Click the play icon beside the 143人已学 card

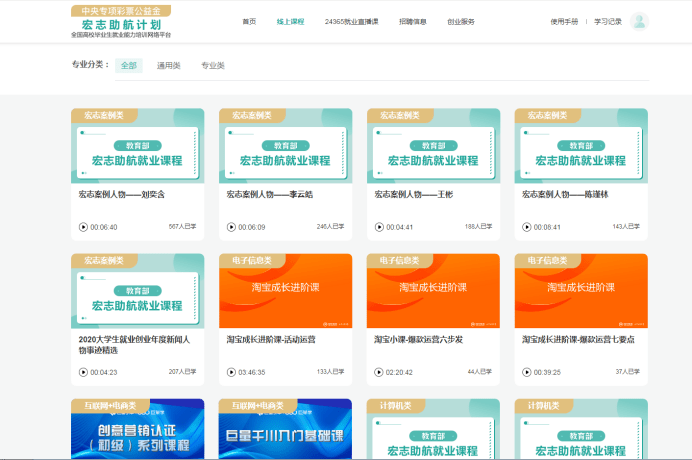[527, 227]
